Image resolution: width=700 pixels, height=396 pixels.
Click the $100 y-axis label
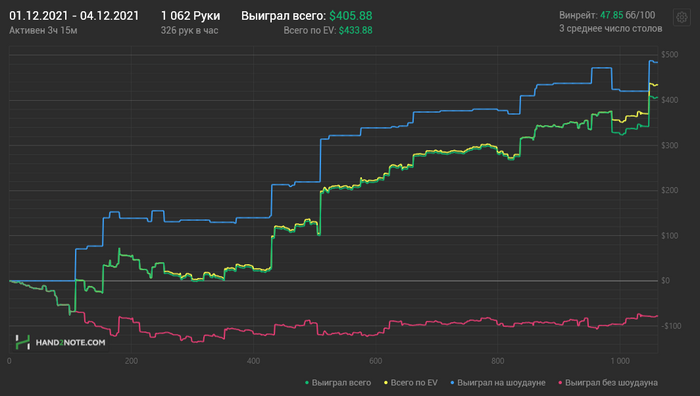[x=670, y=236]
